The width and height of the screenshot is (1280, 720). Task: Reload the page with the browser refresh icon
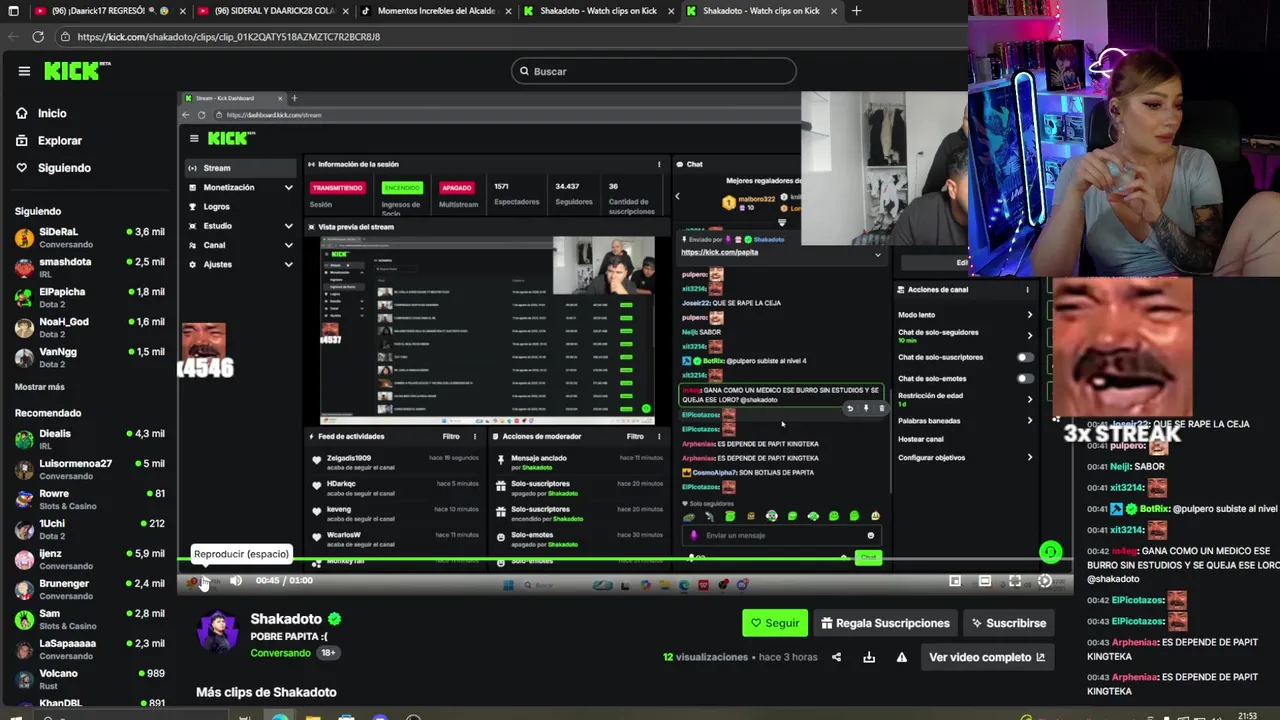click(x=38, y=36)
